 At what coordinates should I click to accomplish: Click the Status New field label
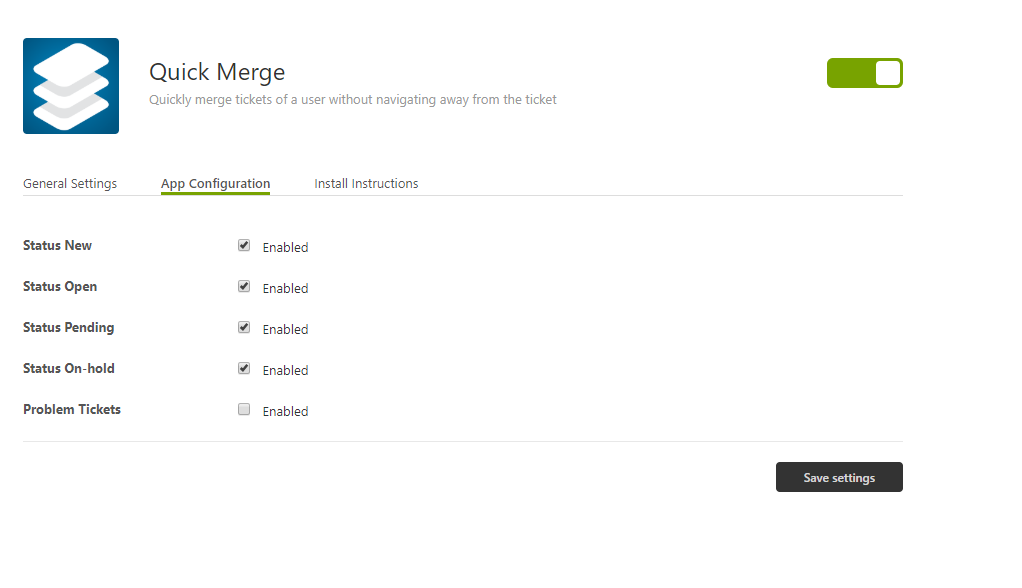(x=57, y=246)
